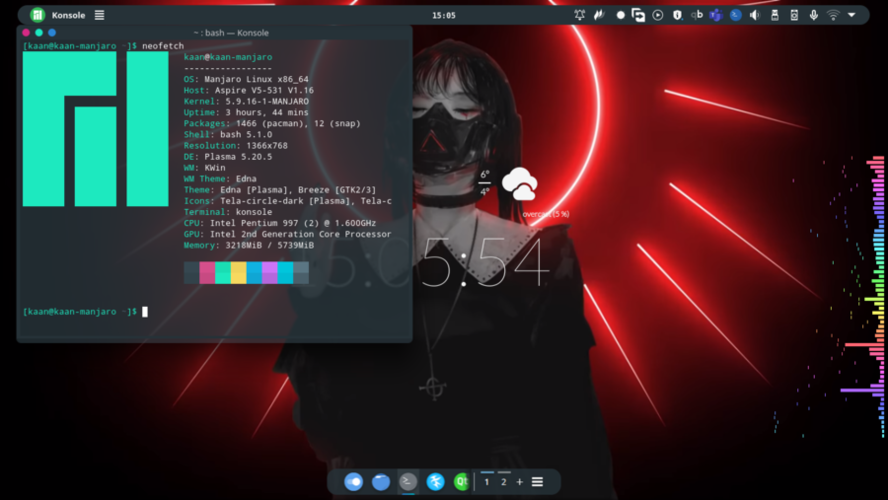This screenshot has height=500, width=888.
Task: Close the Konsole window with pink button
Action: click(x=26, y=33)
